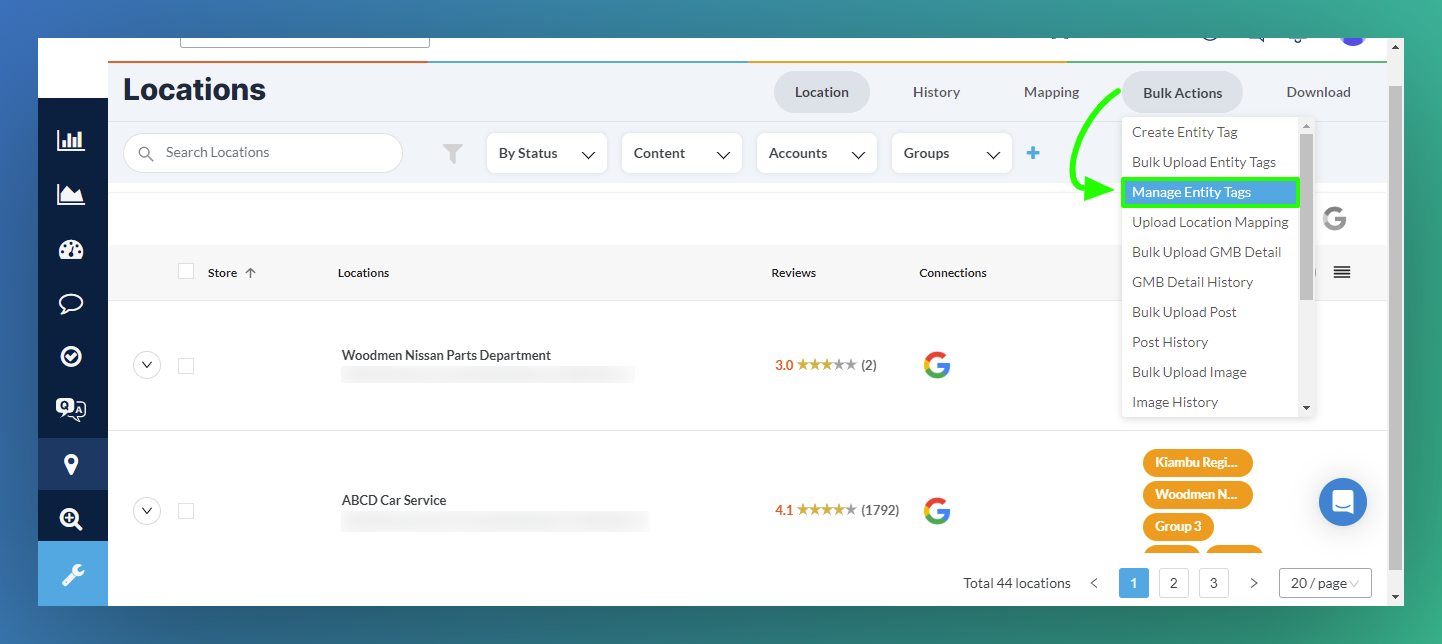Open the Accounts dropdown
1442x644 pixels.
coord(817,153)
